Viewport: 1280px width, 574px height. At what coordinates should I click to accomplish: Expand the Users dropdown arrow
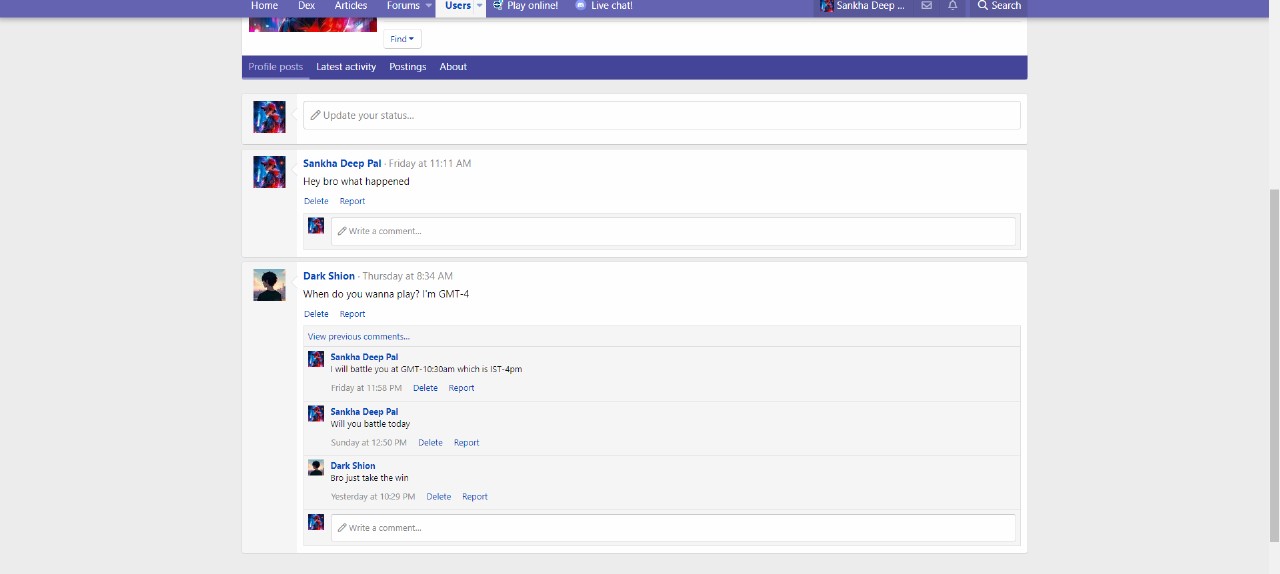(480, 6)
